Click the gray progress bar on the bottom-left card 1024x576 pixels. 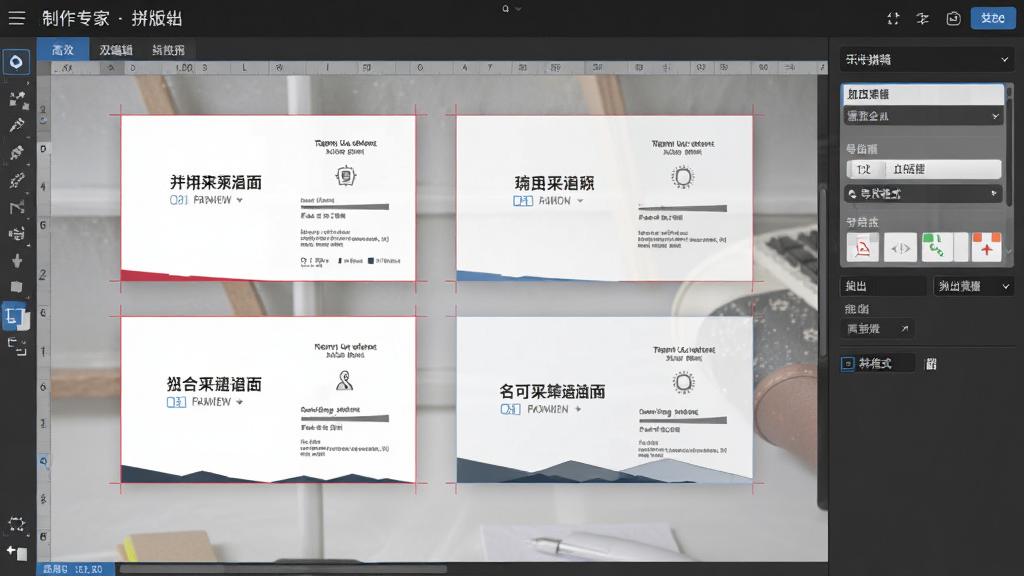click(x=344, y=419)
